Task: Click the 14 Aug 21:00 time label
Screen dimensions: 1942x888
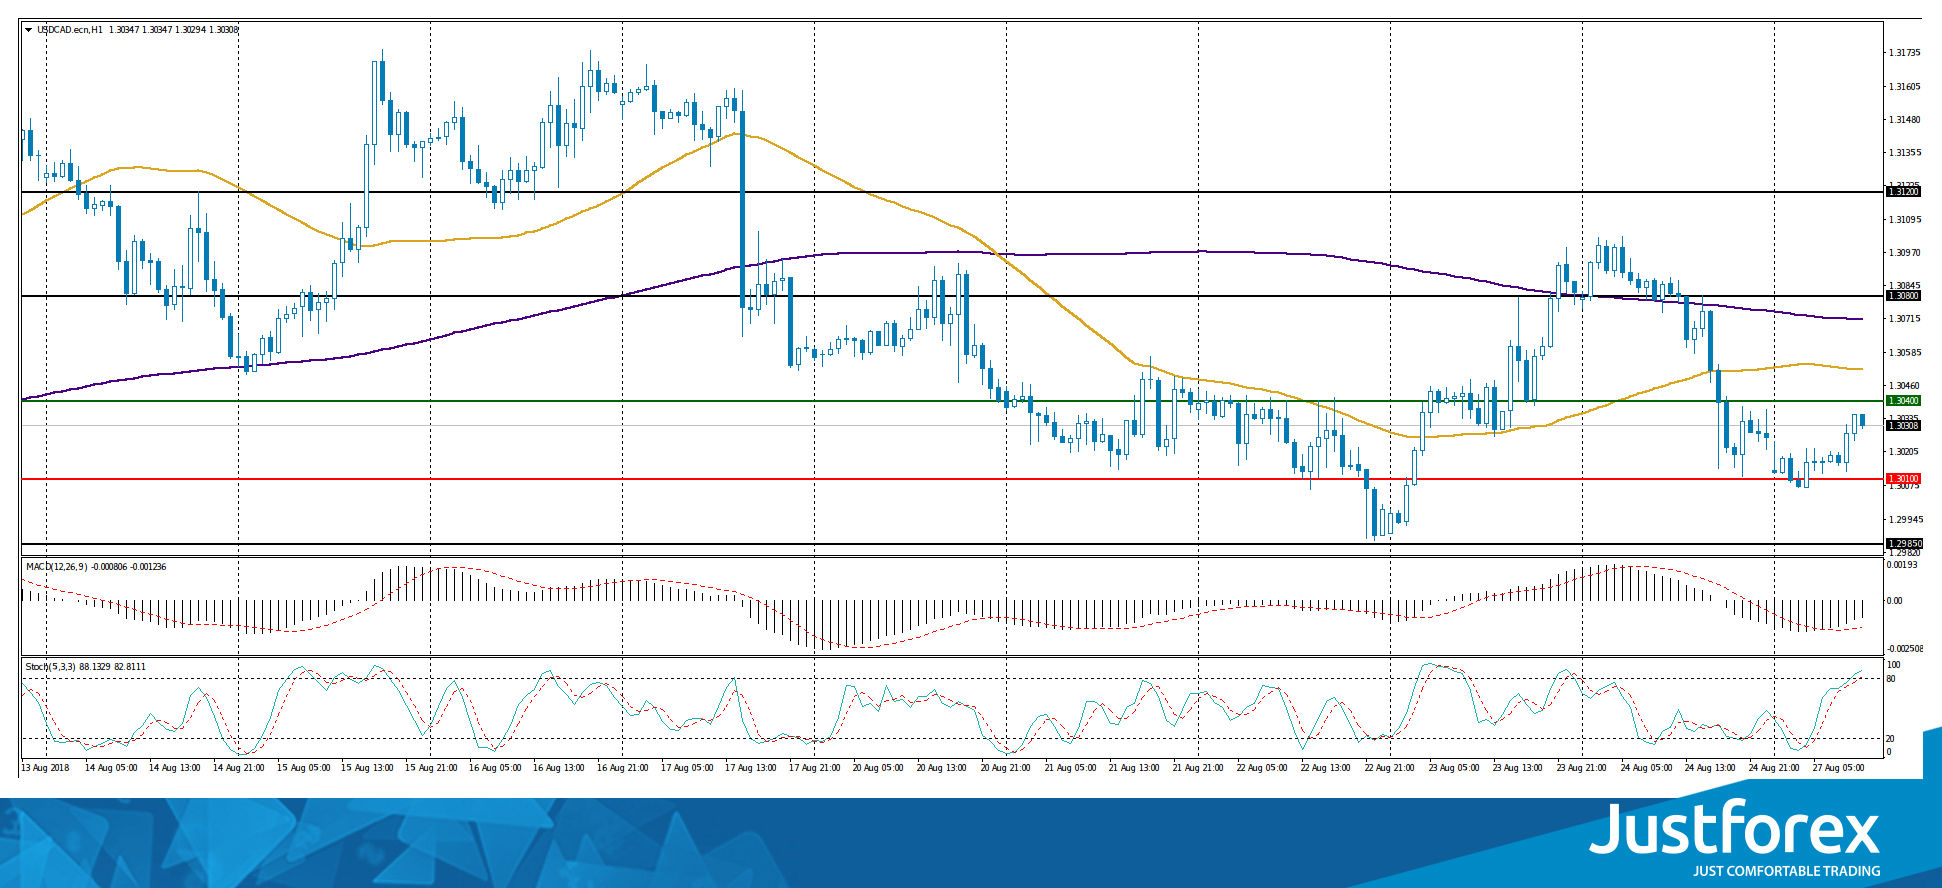Action: [x=239, y=768]
